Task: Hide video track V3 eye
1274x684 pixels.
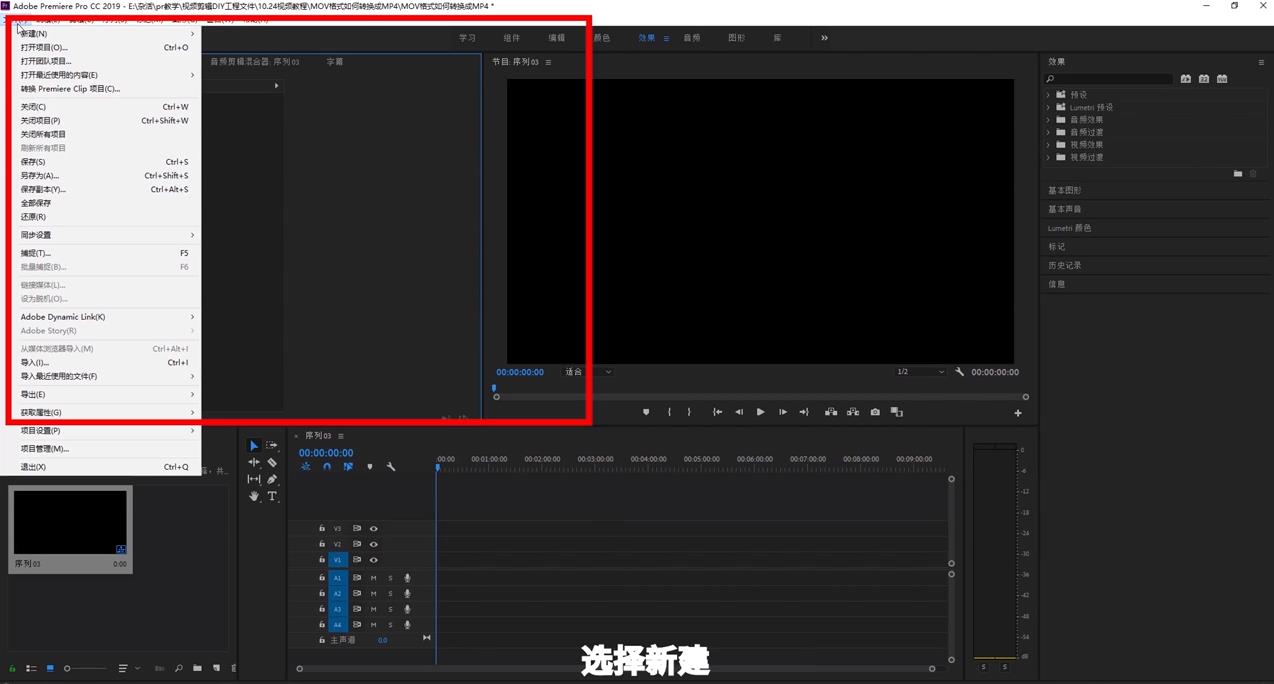Action: (x=374, y=529)
